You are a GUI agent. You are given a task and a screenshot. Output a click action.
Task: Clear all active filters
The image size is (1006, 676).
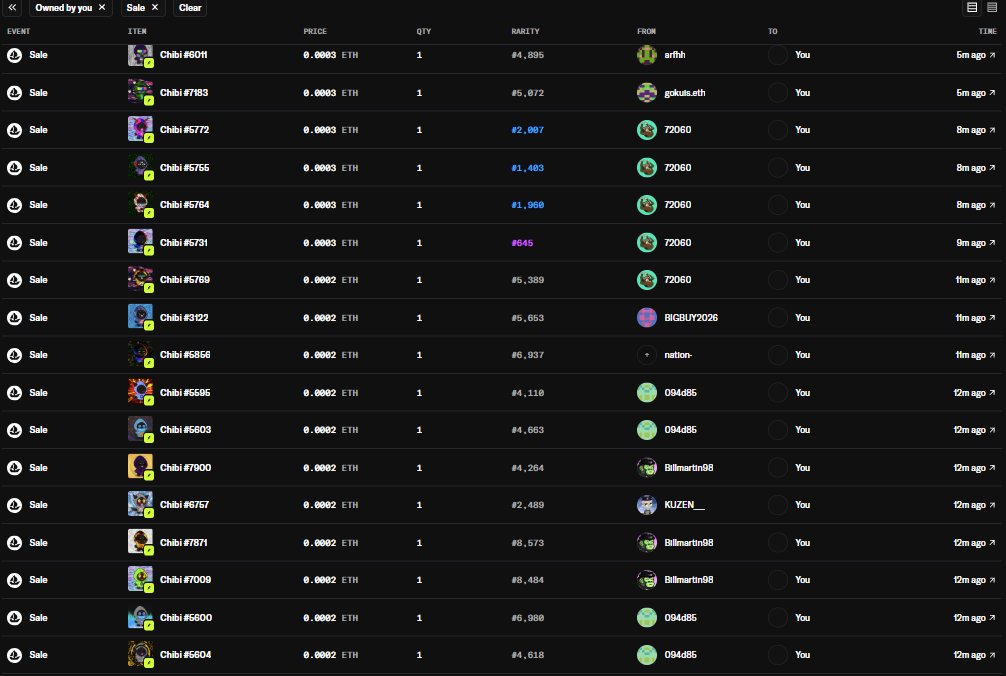pyautogui.click(x=190, y=8)
